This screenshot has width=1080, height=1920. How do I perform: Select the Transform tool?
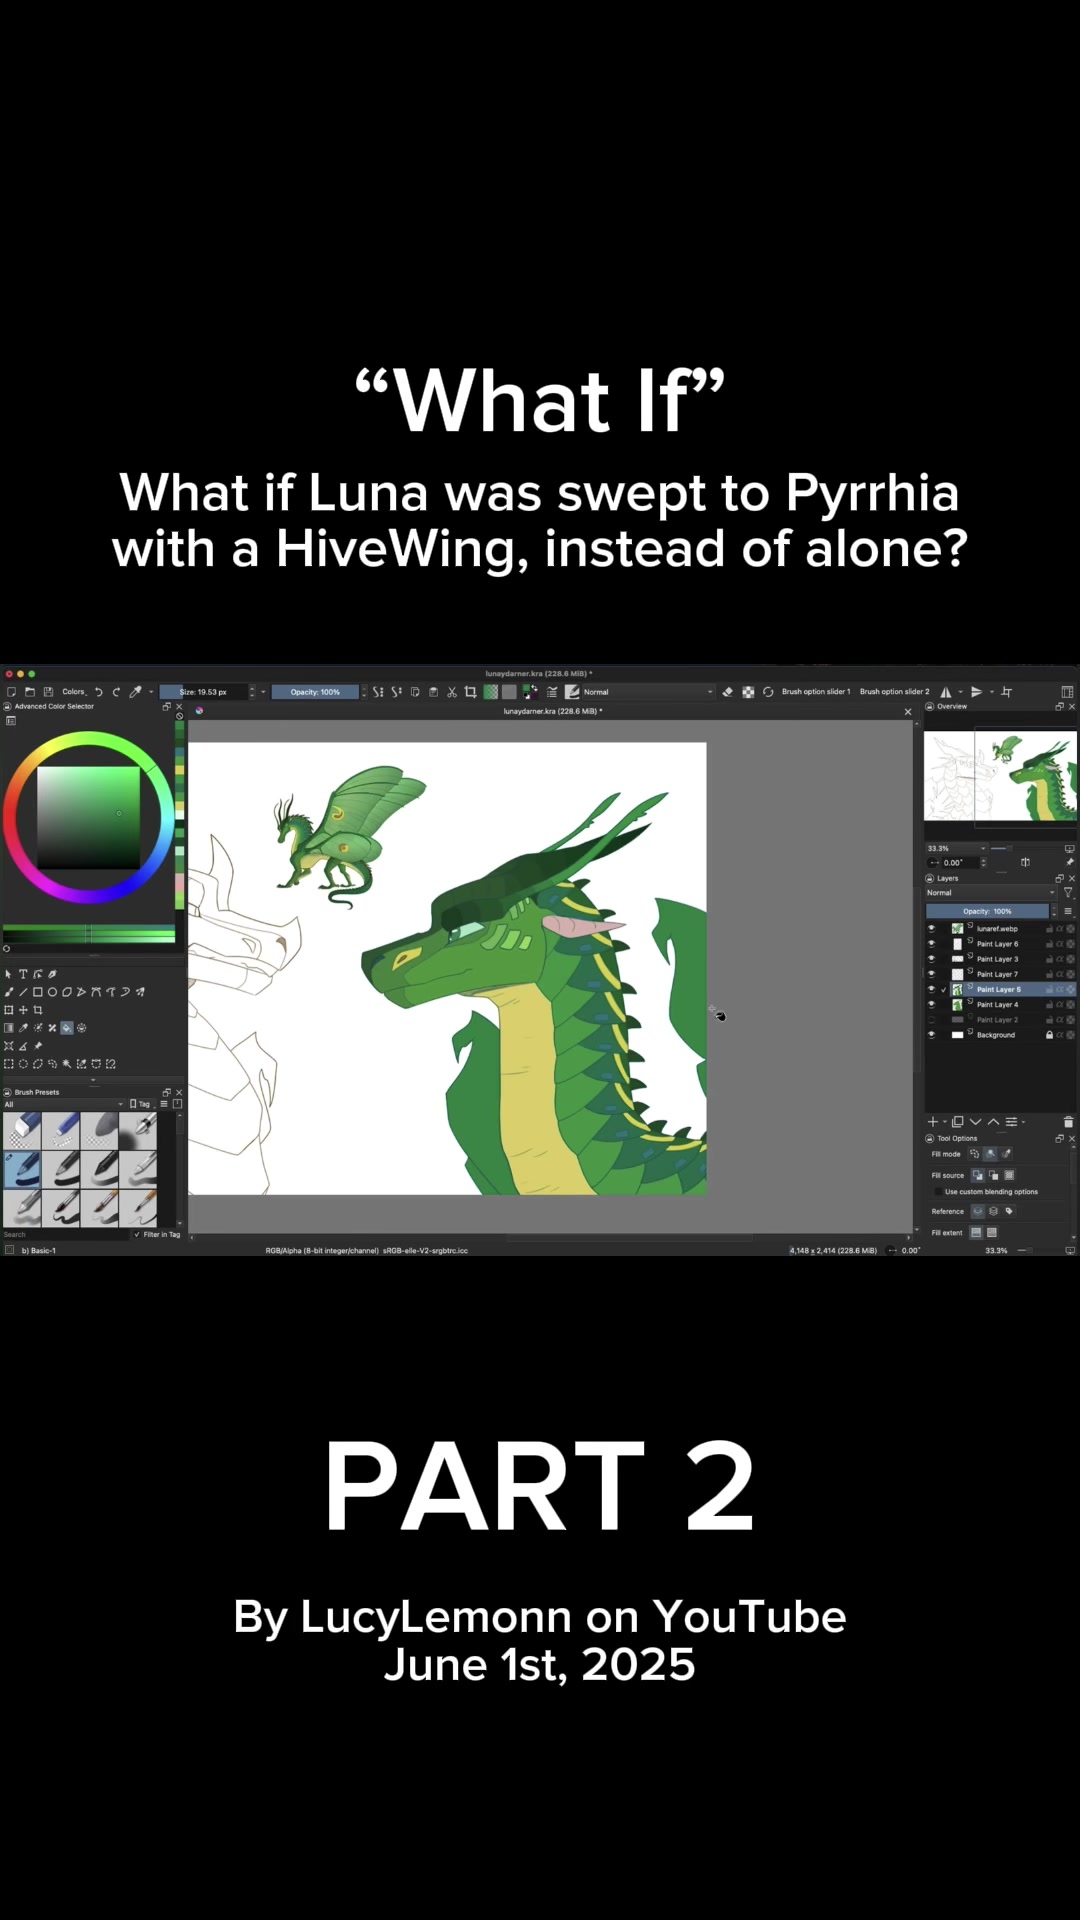coord(9,1010)
